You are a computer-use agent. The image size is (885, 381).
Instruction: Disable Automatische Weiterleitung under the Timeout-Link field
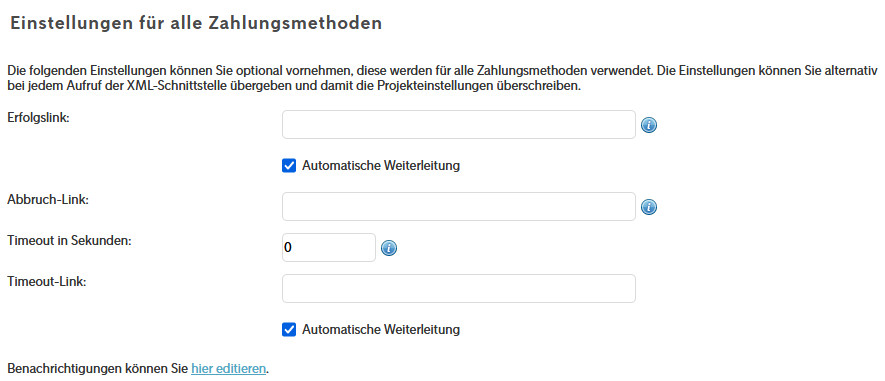click(289, 330)
